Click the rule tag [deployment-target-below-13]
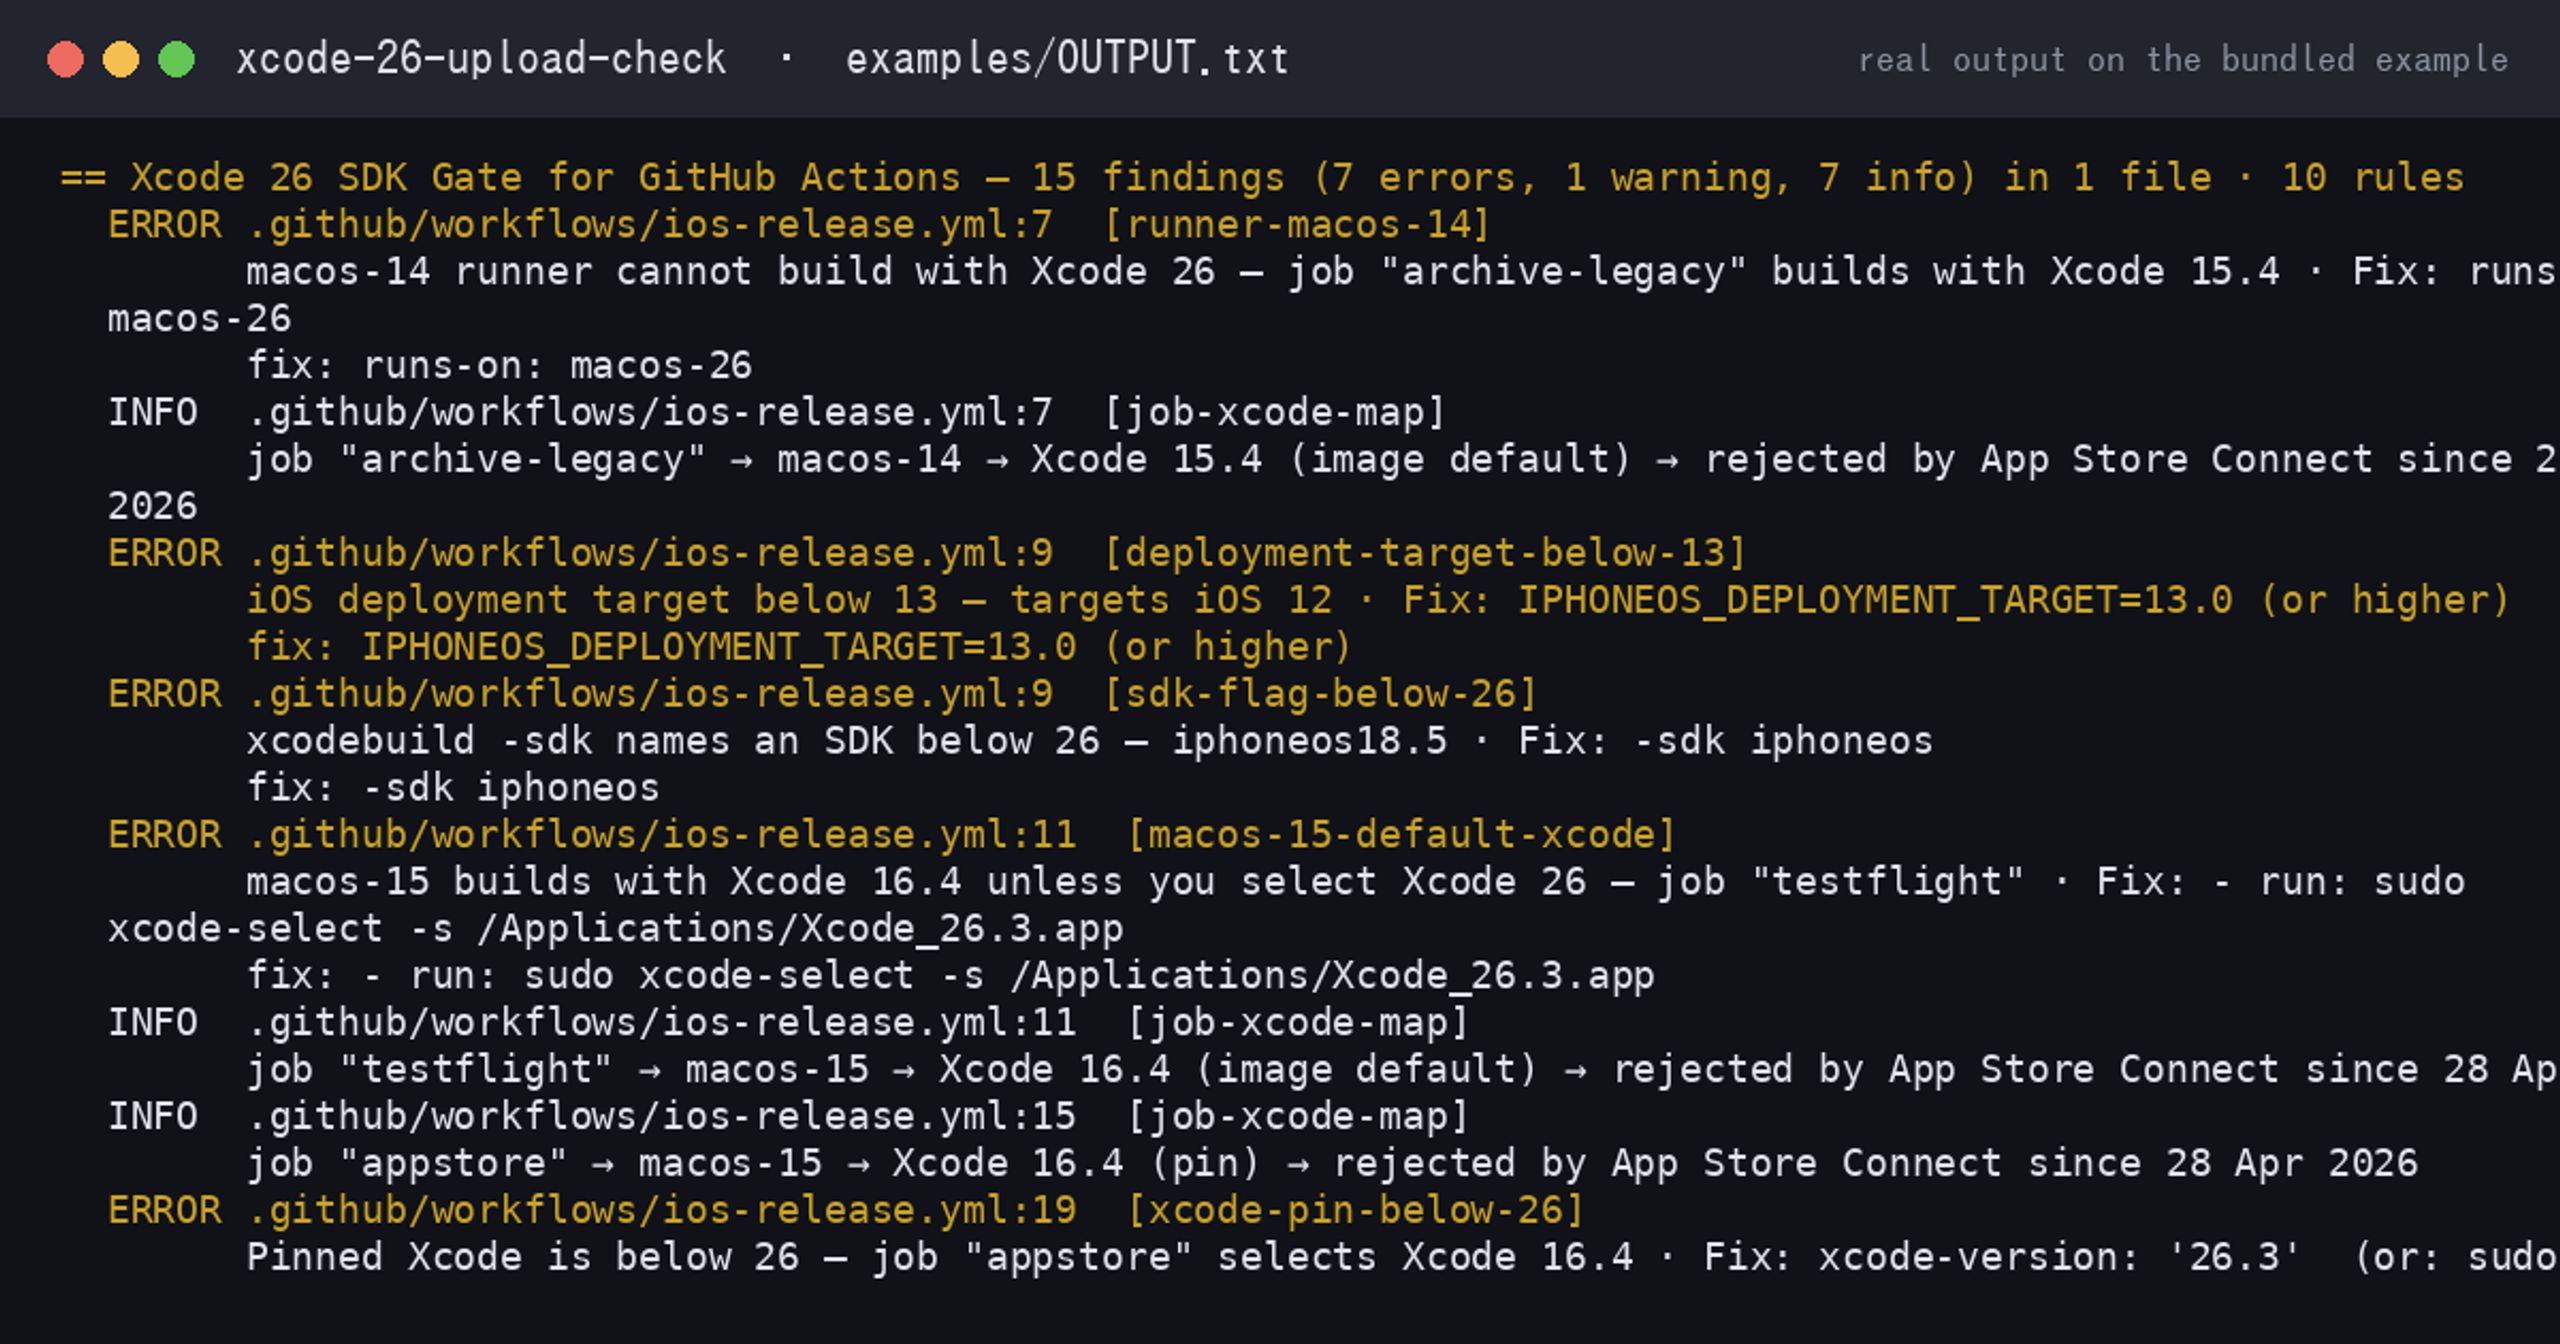The width and height of the screenshot is (2560, 1344). coord(1424,553)
